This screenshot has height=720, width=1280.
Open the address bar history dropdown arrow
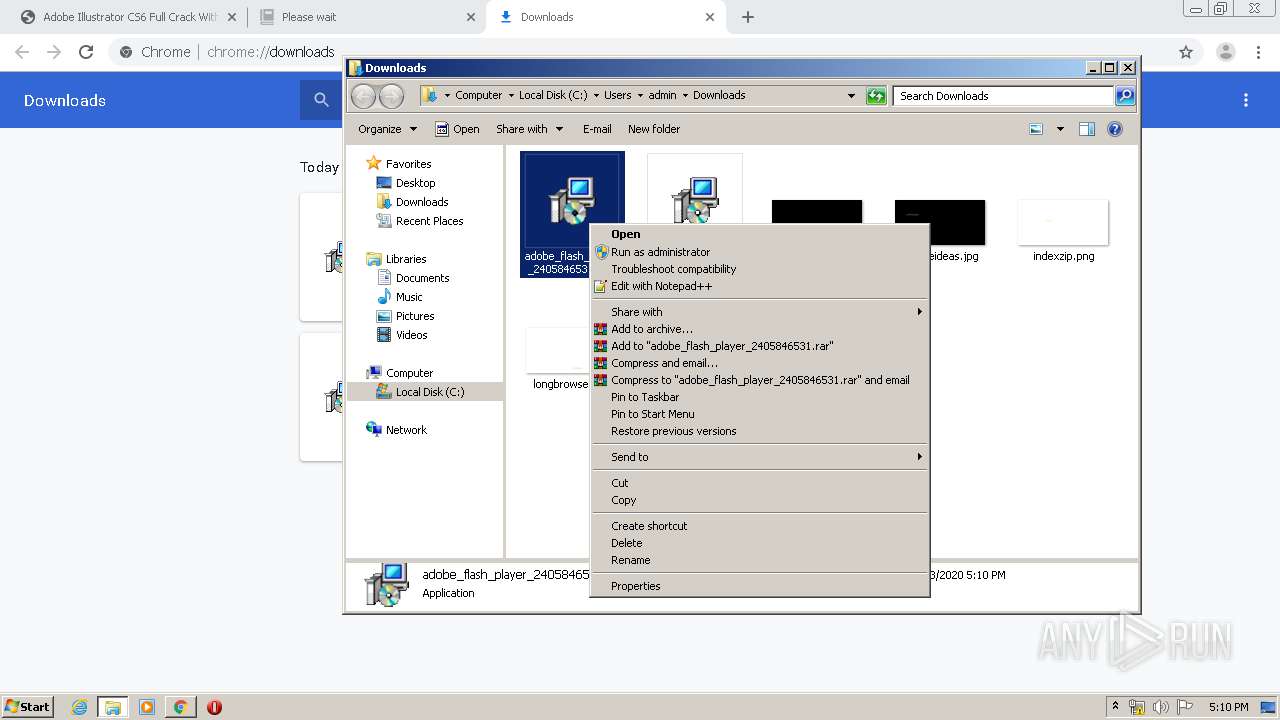point(851,96)
